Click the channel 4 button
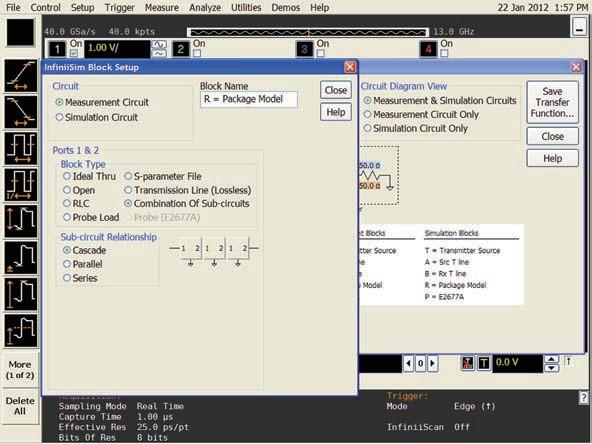Screen dimensions: 592x444 [428, 49]
